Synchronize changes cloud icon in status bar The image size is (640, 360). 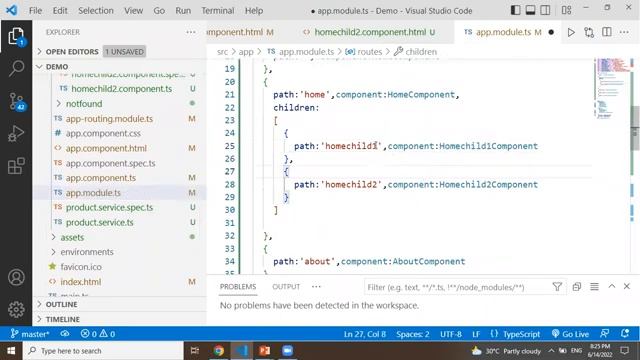pyautogui.click(x=65, y=334)
